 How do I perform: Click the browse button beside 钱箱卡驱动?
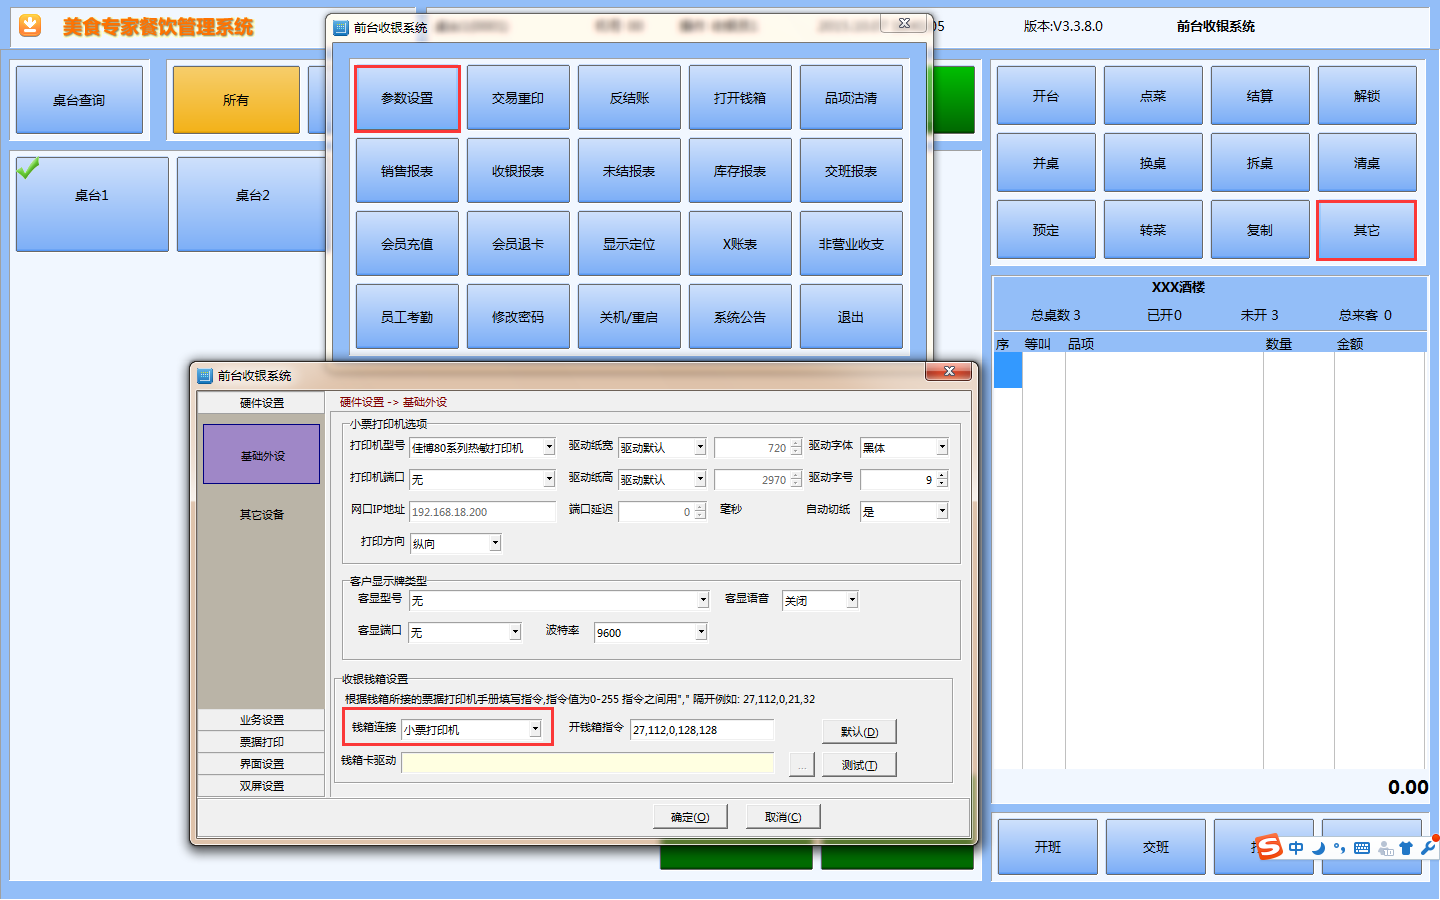click(x=801, y=765)
